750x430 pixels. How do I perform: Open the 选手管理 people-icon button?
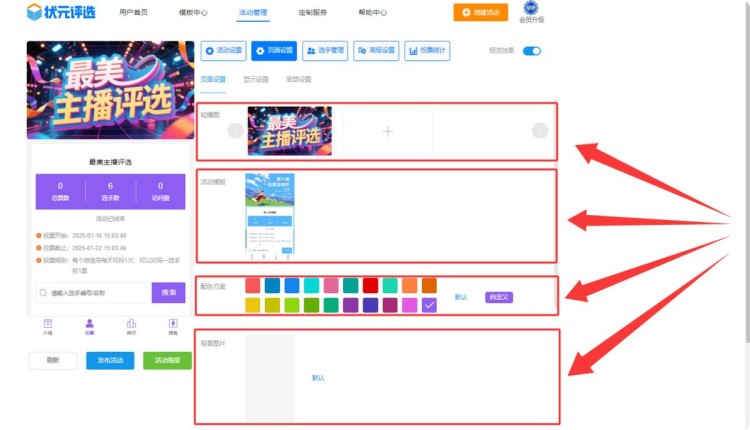tap(325, 51)
